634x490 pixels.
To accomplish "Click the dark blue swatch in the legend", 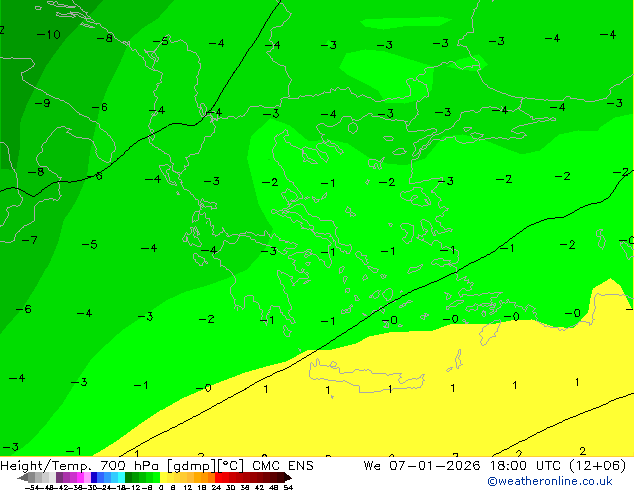I will (x=94, y=477).
